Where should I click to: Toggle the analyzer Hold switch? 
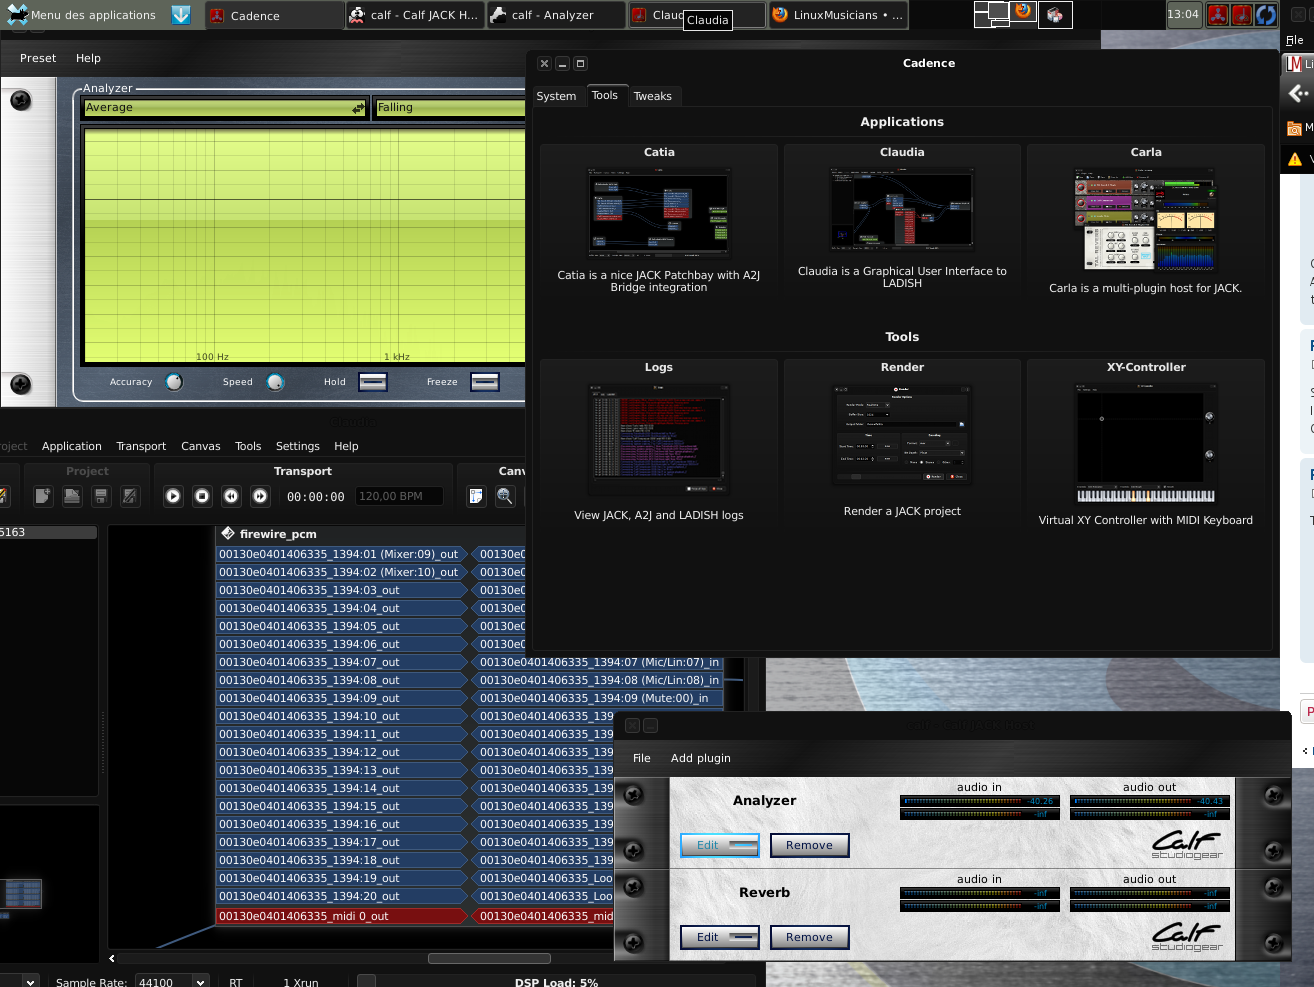click(372, 382)
